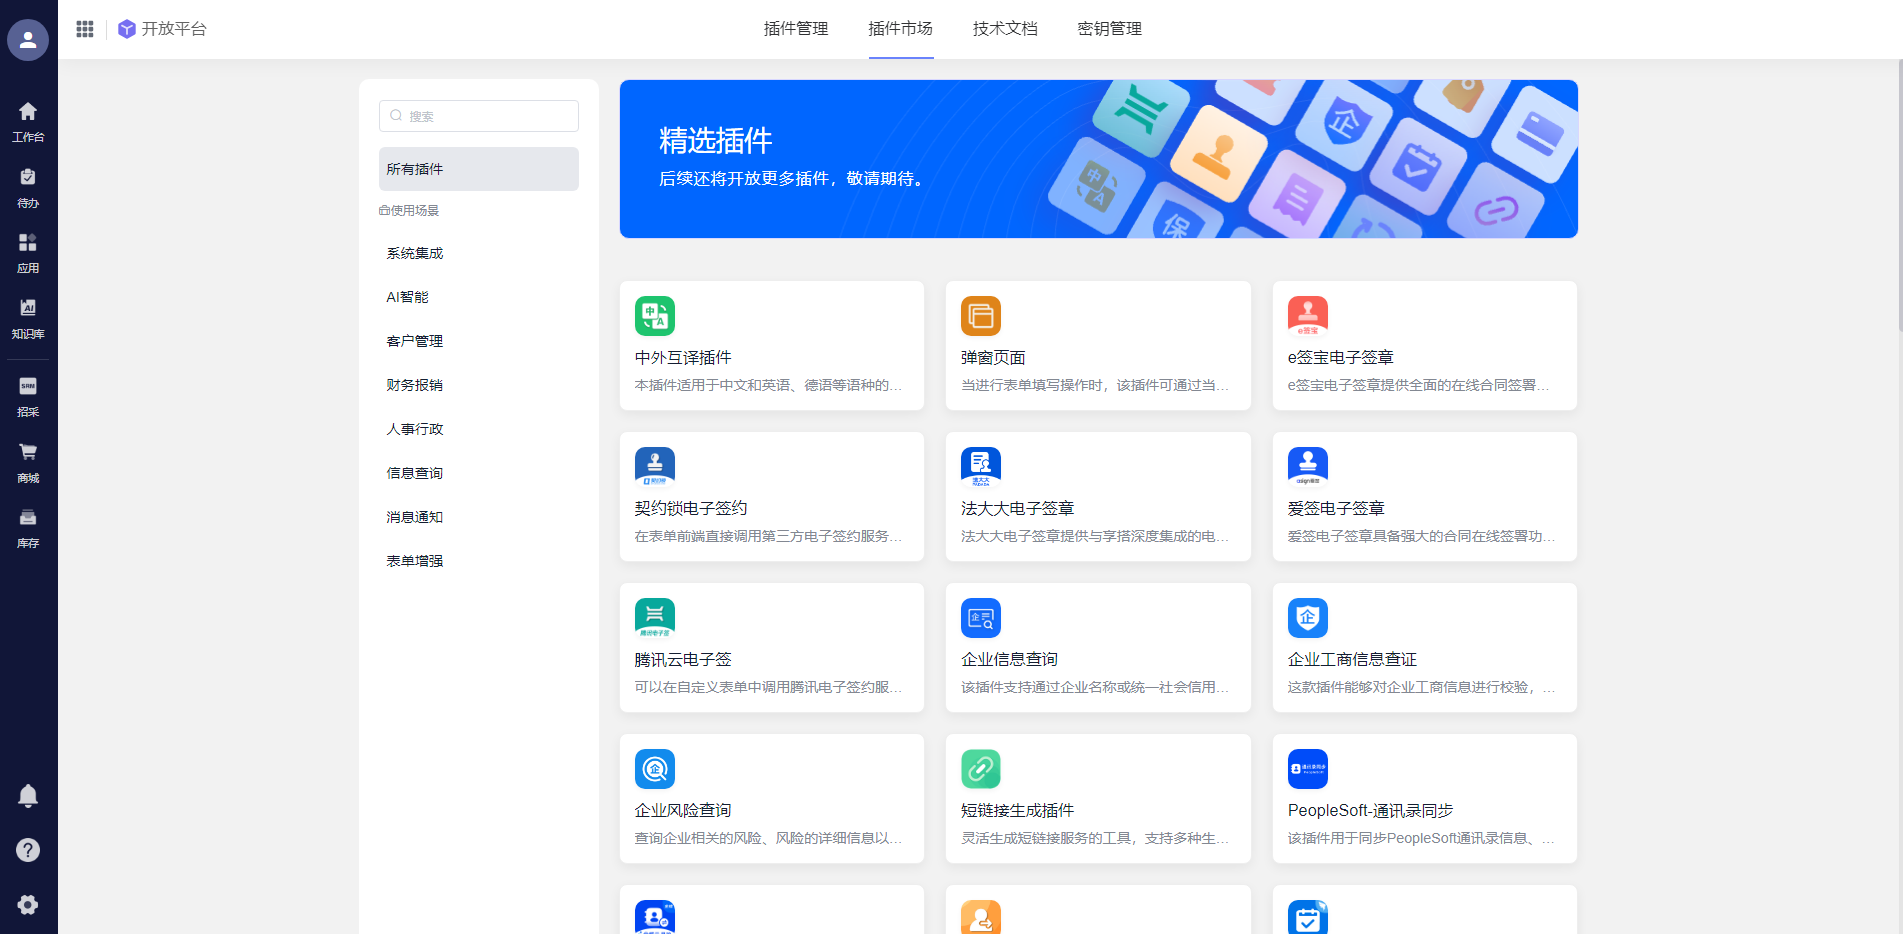The height and width of the screenshot is (934, 1903).
Task: Click the 中外互译插件 green translate icon
Action: tap(655, 316)
